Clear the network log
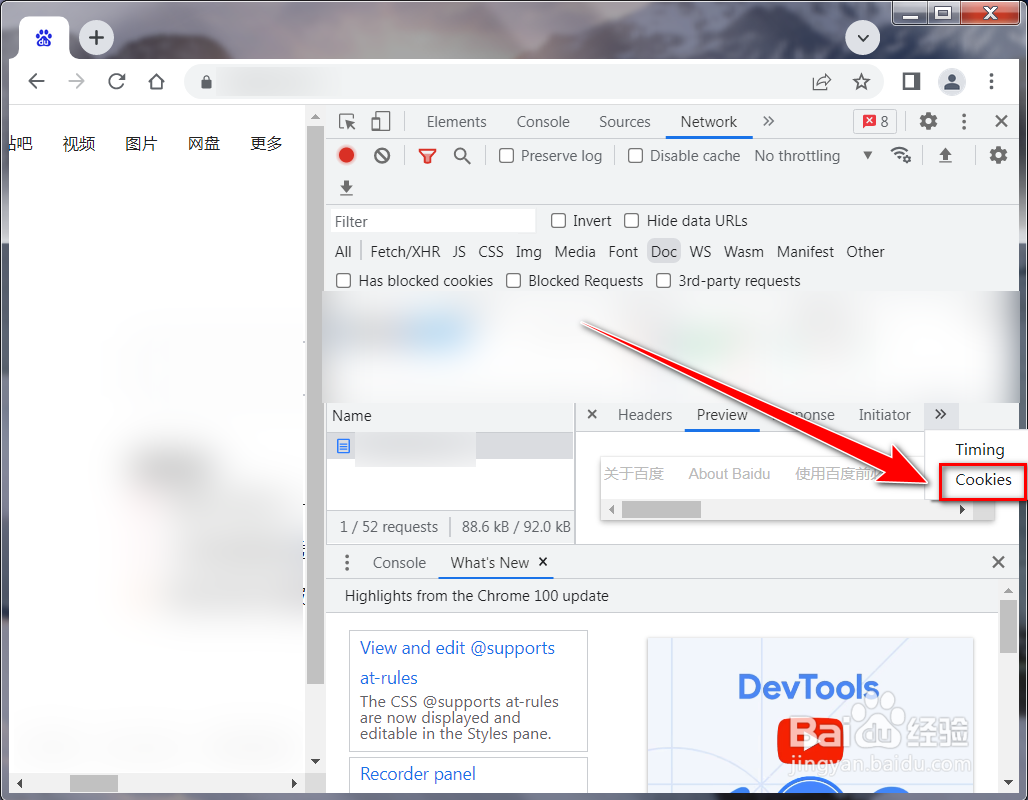Viewport: 1028px width, 800px height. coord(382,155)
